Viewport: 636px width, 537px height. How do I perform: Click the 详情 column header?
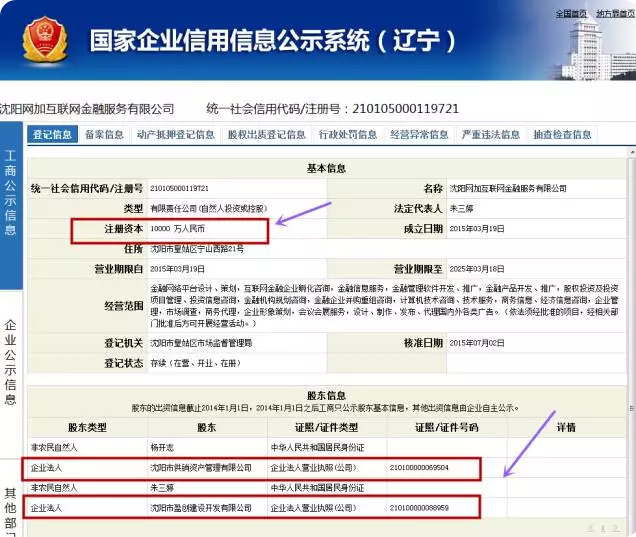coord(566,427)
